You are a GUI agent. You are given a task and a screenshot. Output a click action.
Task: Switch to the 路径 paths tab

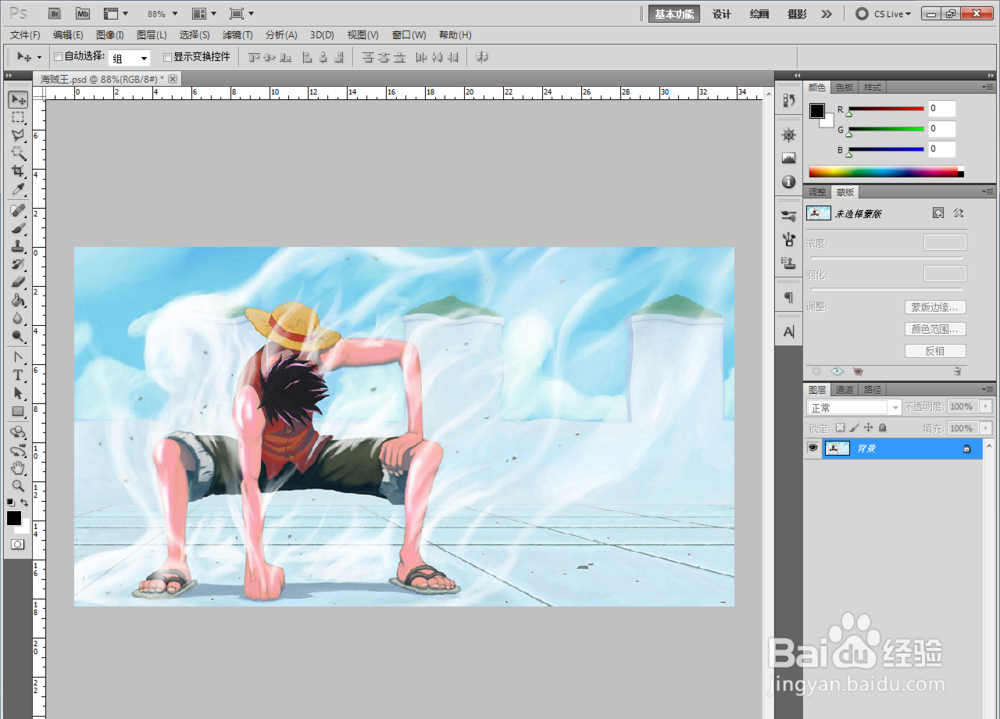pos(872,390)
